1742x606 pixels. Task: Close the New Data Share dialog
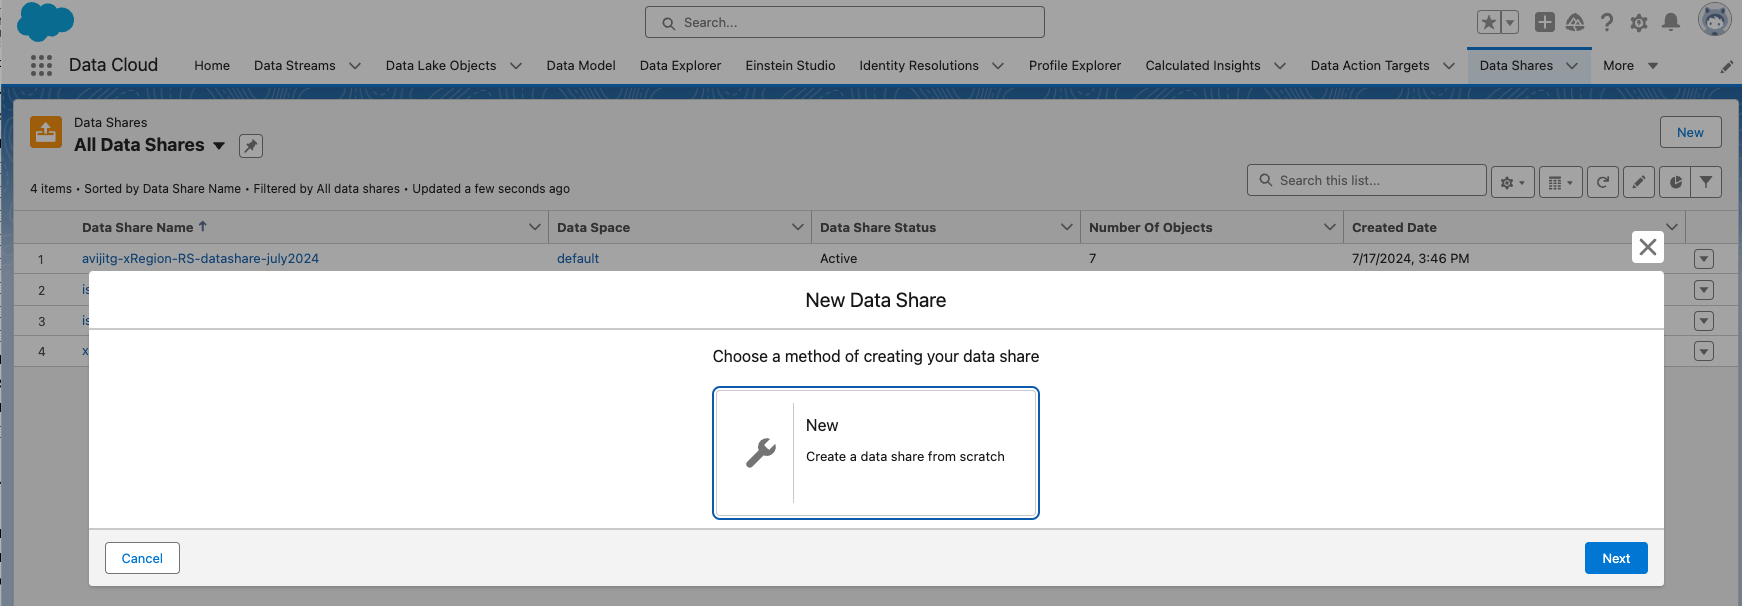click(1648, 247)
